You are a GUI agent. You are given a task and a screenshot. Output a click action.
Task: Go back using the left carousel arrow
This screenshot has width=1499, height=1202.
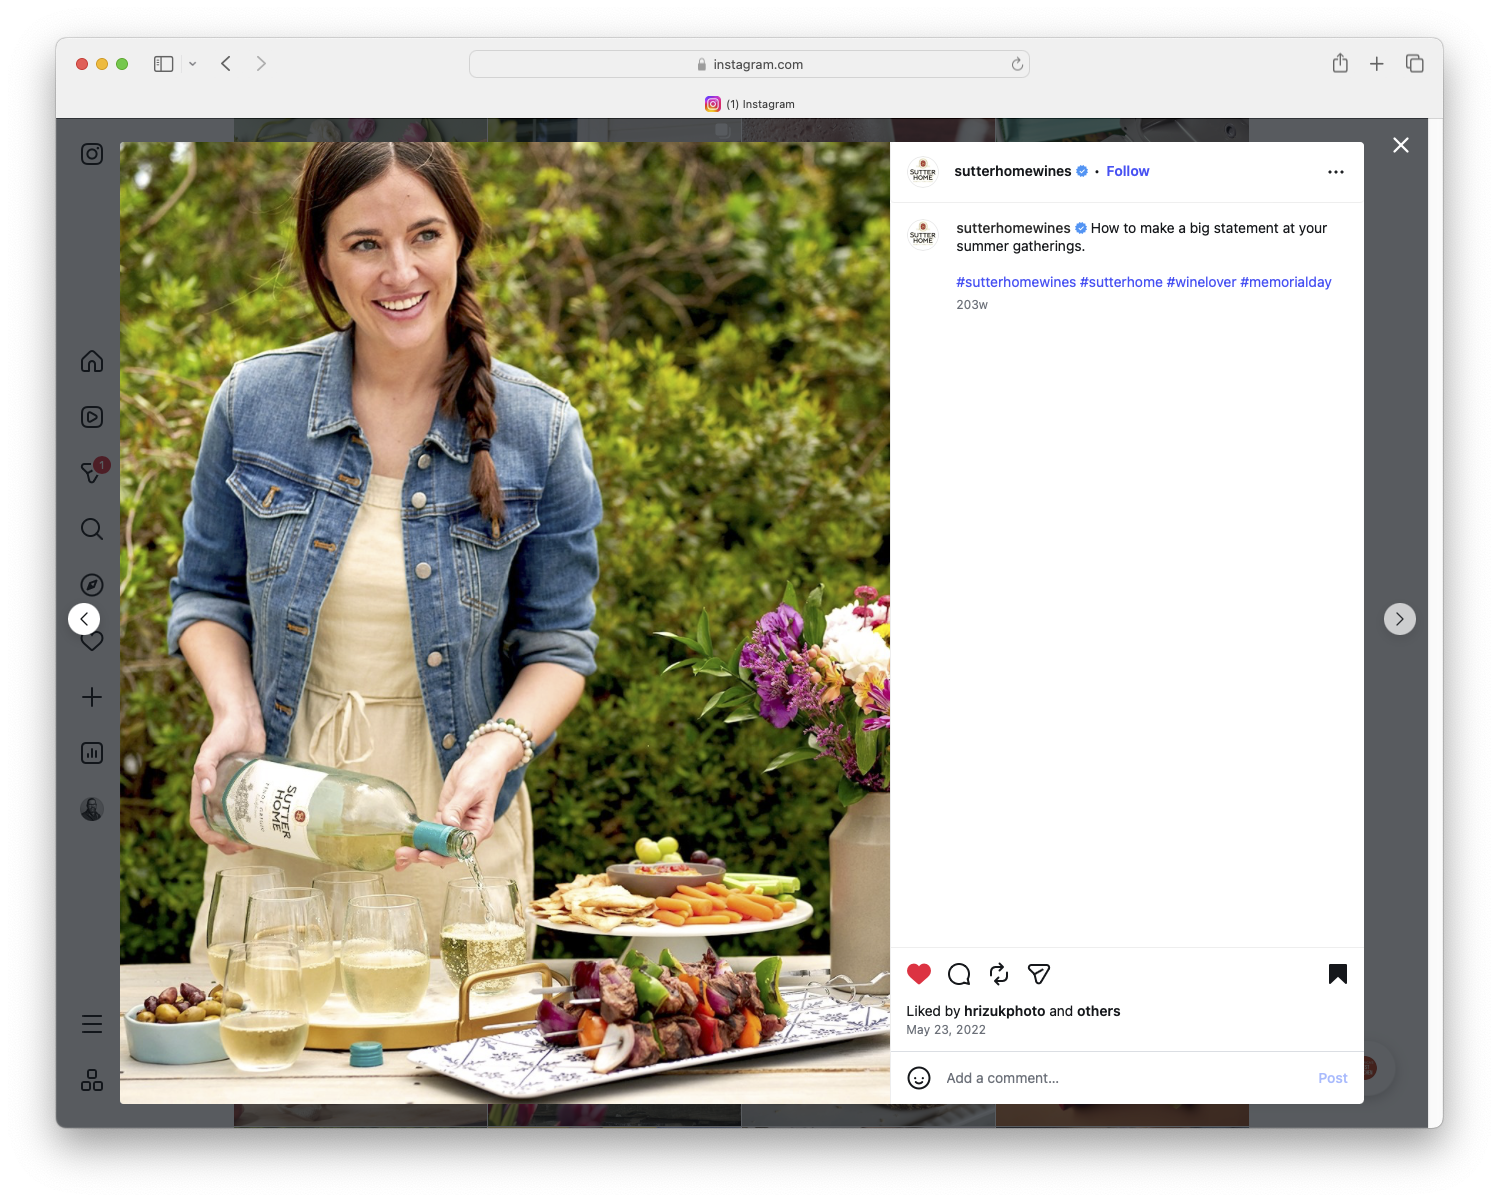coord(84,618)
